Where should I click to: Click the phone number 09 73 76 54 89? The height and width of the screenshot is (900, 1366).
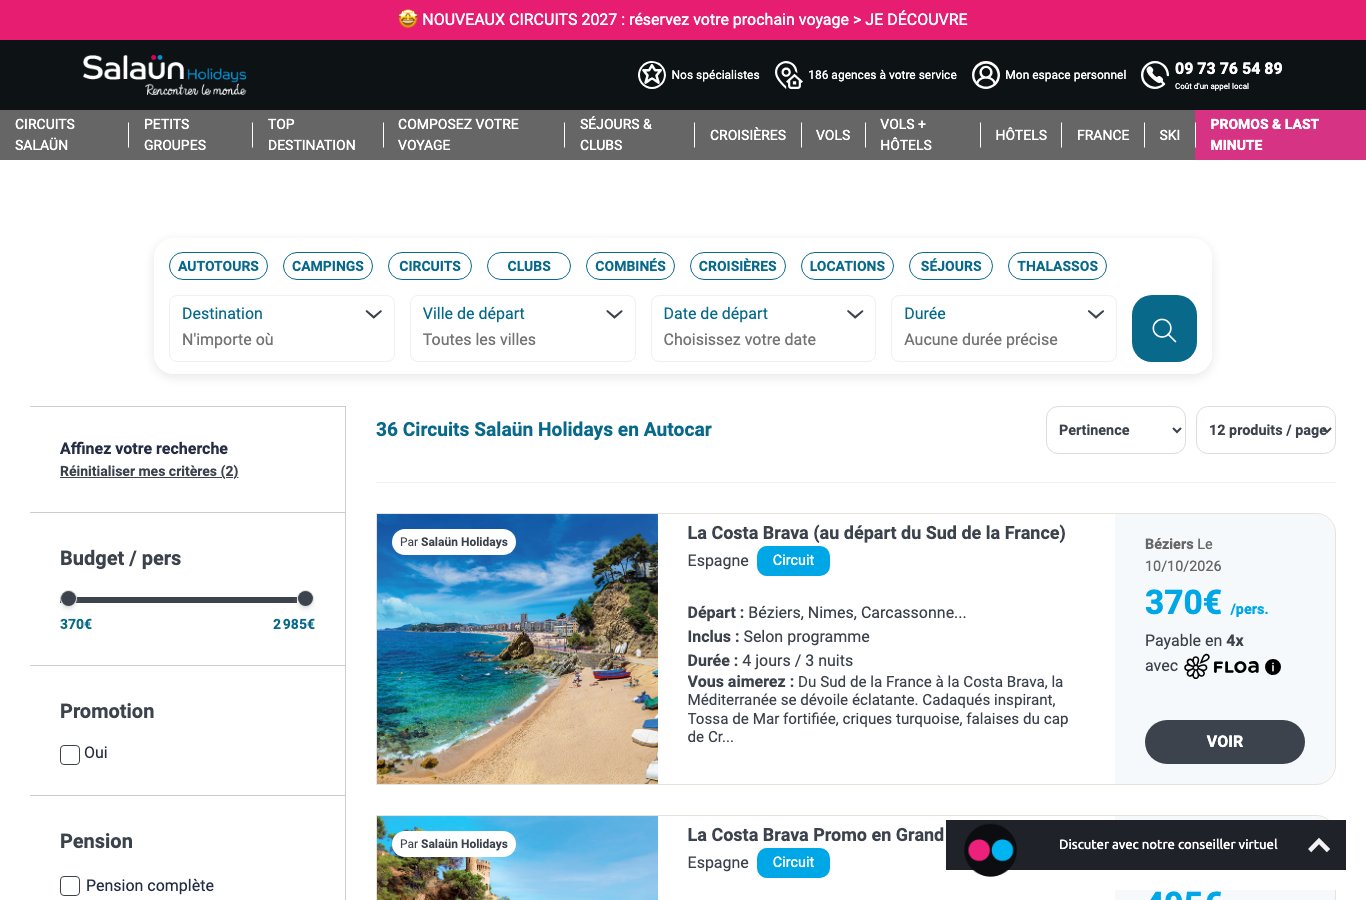click(1228, 68)
